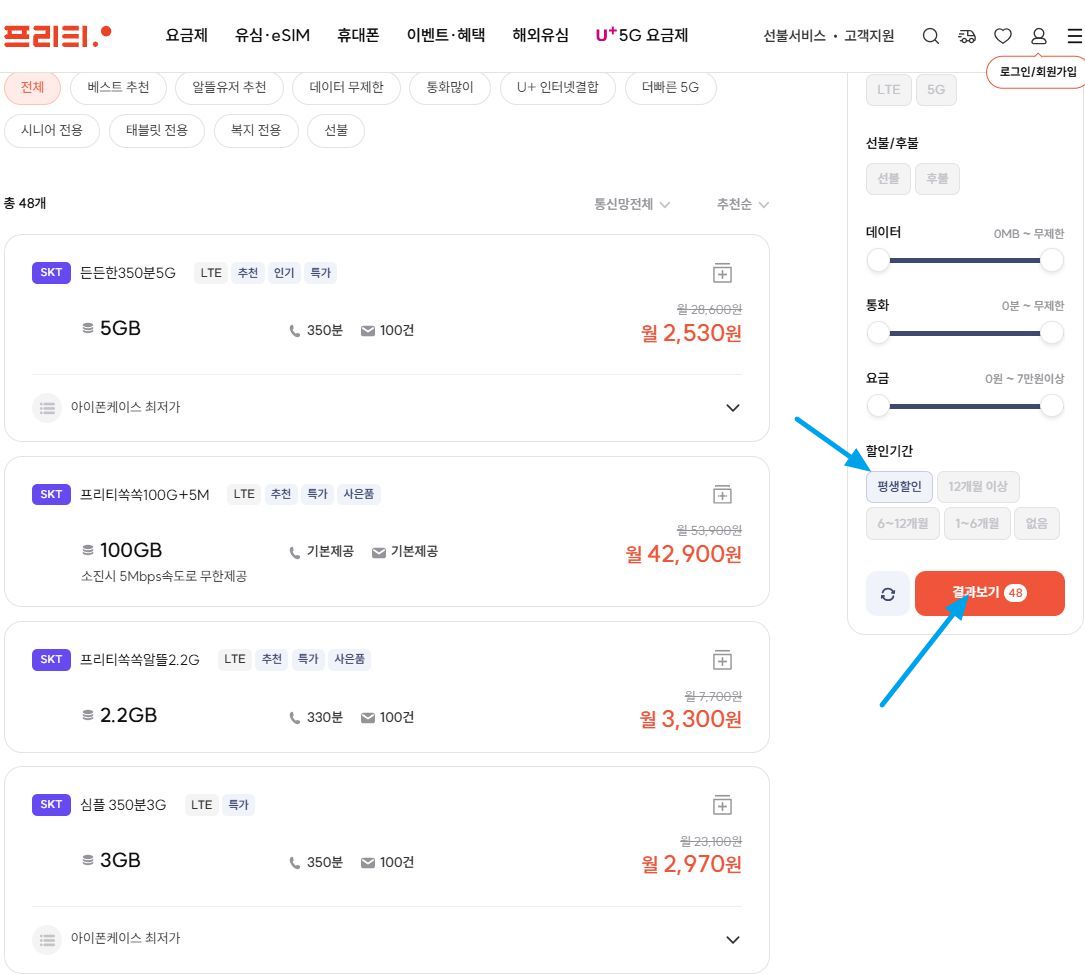Select the 전체 category tab
Image resolution: width=1085 pixels, height=975 pixels.
(33, 88)
